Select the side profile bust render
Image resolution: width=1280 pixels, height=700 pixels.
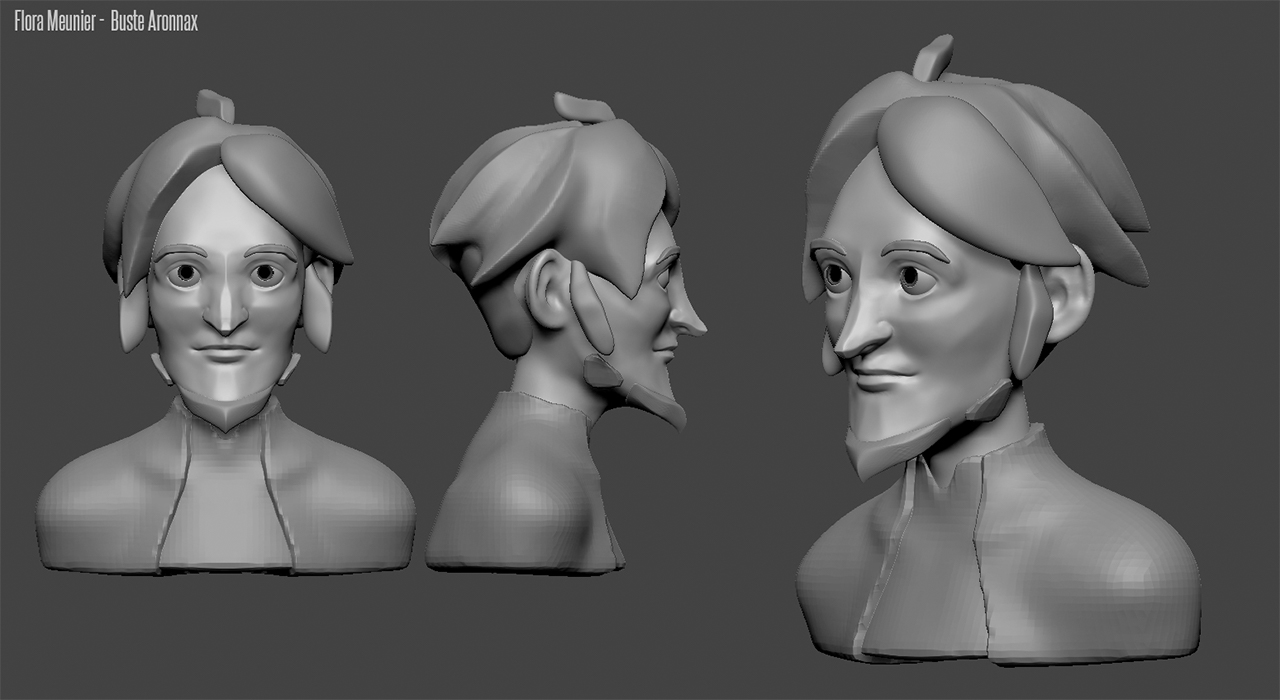(566, 333)
